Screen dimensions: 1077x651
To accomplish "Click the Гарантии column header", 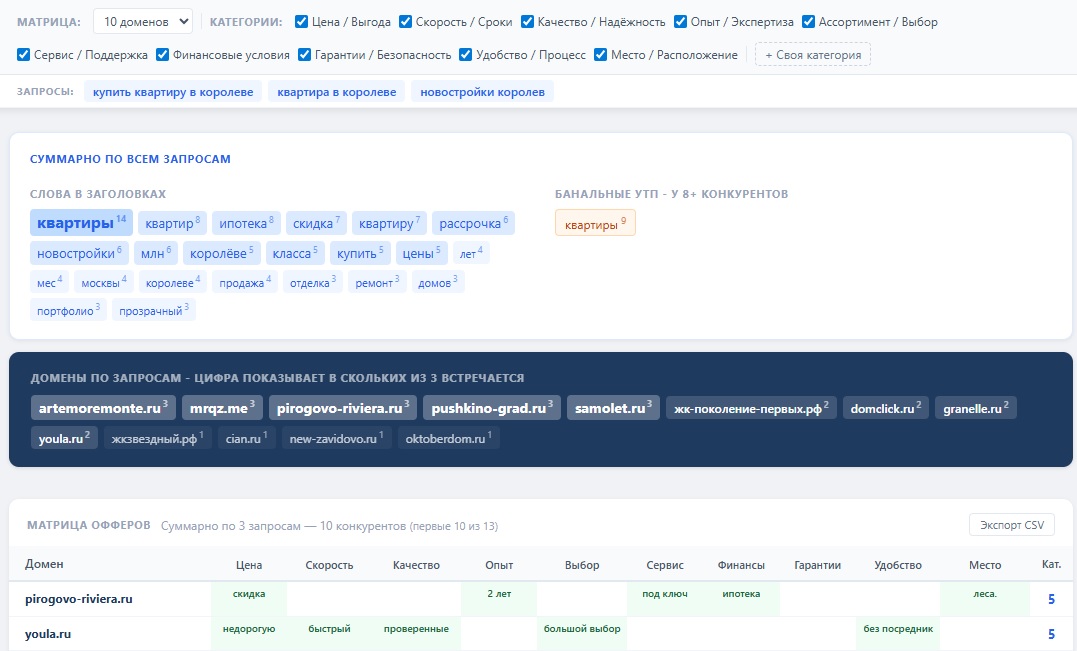I will point(817,564).
